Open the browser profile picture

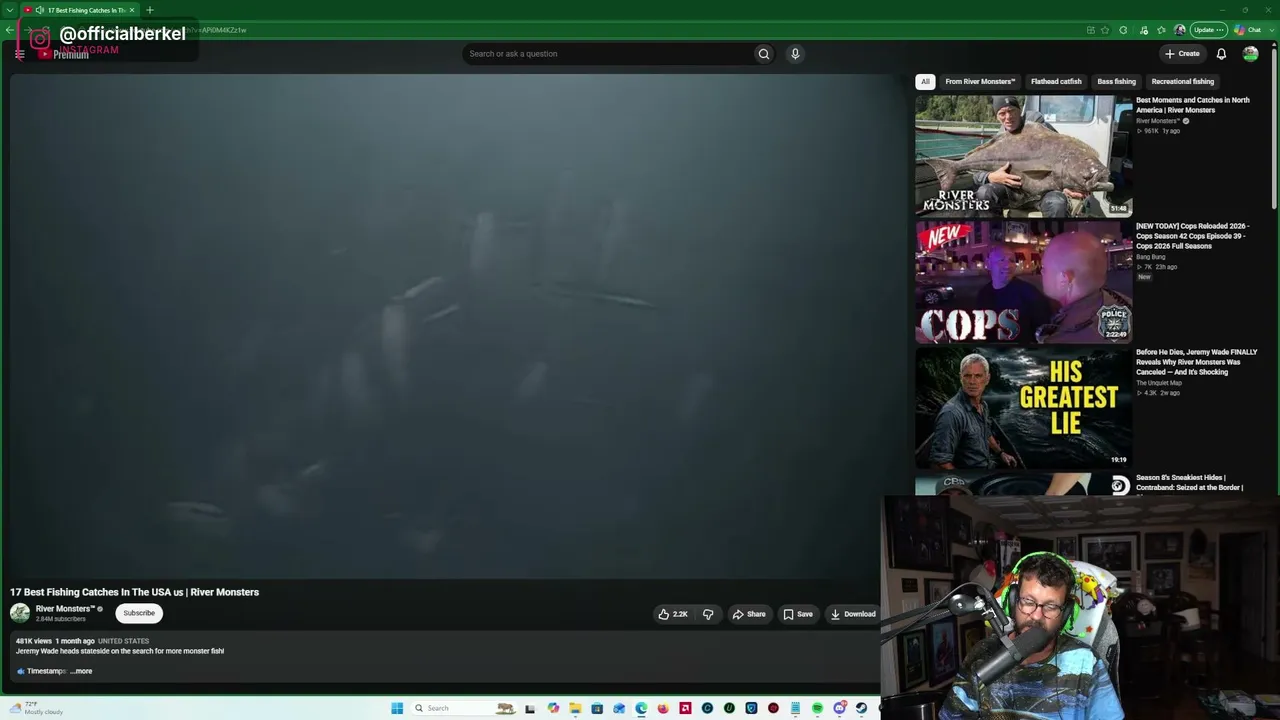pyautogui.click(x=1180, y=30)
